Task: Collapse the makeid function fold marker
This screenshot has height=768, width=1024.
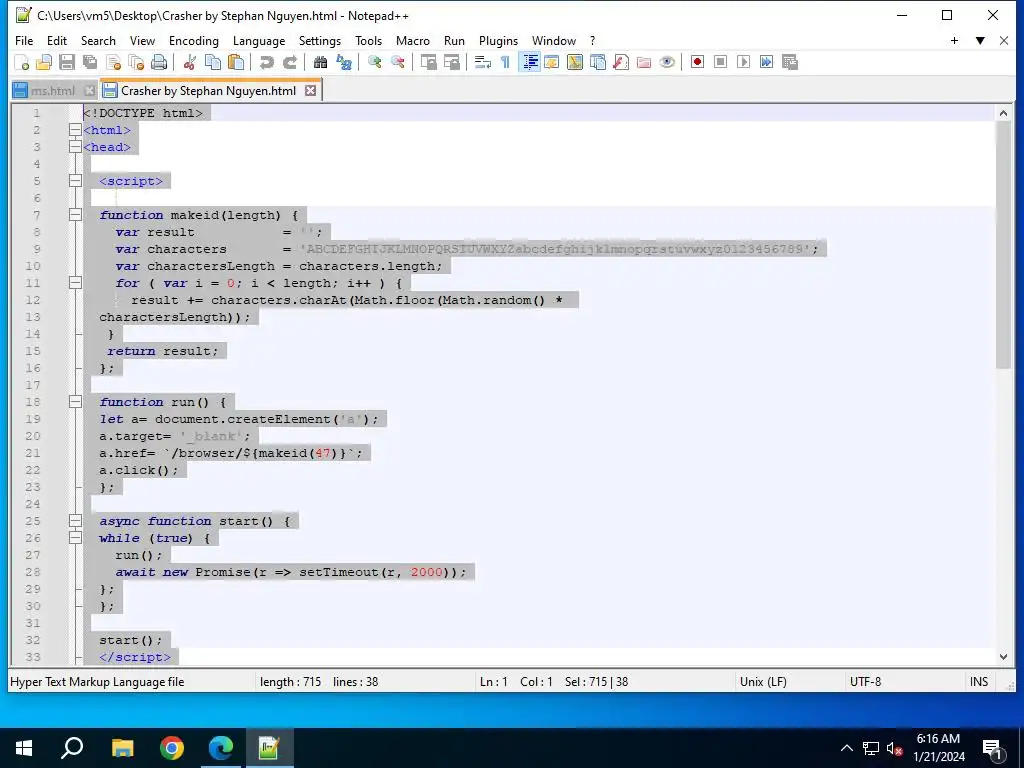Action: (x=75, y=215)
